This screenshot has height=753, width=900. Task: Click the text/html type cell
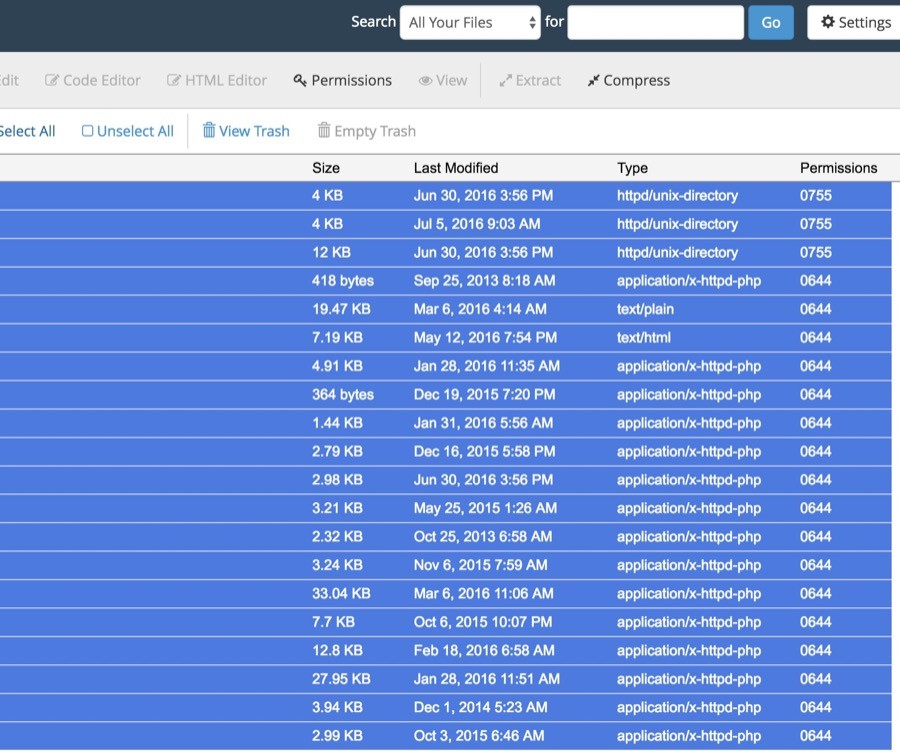click(643, 337)
